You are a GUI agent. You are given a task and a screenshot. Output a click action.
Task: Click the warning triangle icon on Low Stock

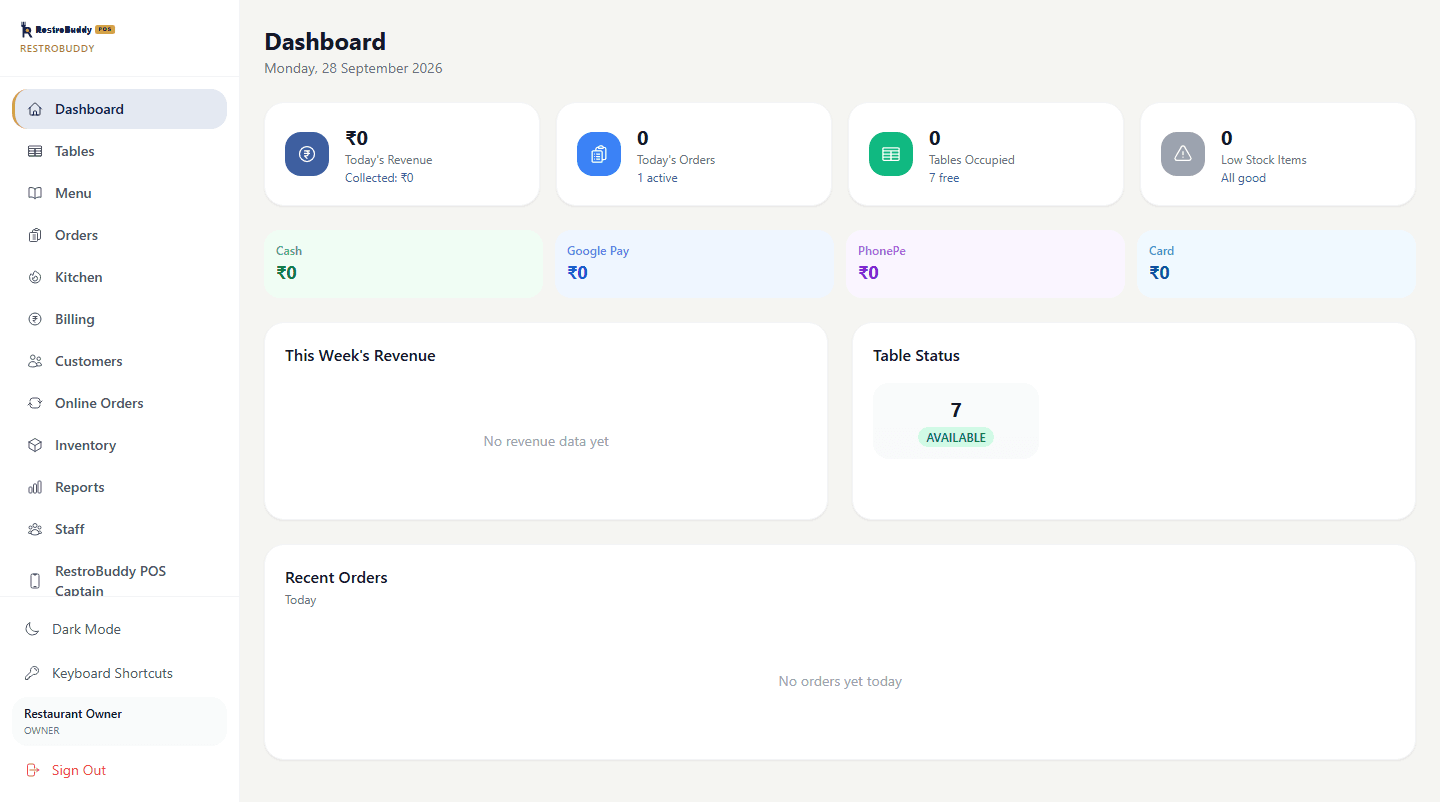[1183, 154]
